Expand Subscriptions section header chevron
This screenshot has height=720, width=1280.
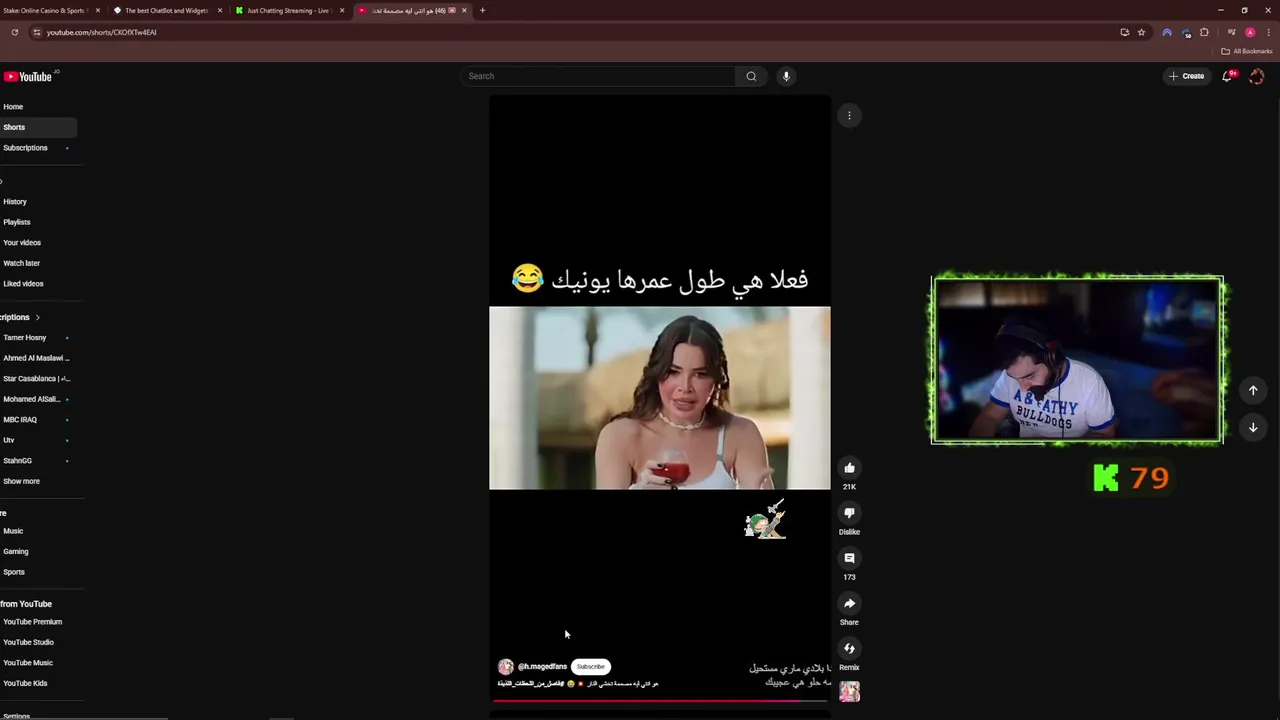pyautogui.click(x=37, y=317)
